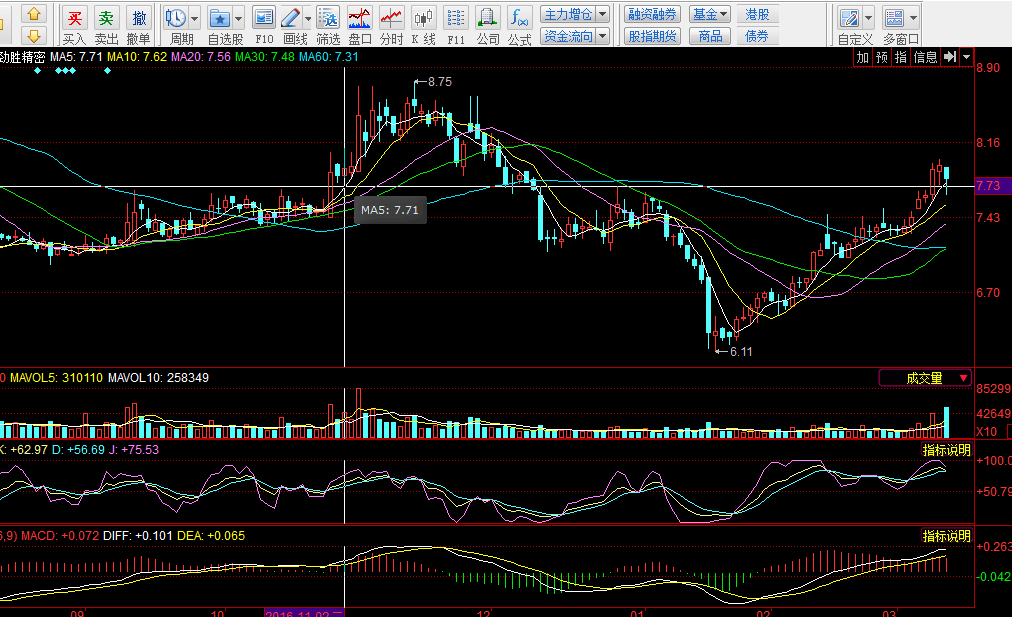
Task: Click the KDJ J: +75.53 value
Action: pos(134,450)
